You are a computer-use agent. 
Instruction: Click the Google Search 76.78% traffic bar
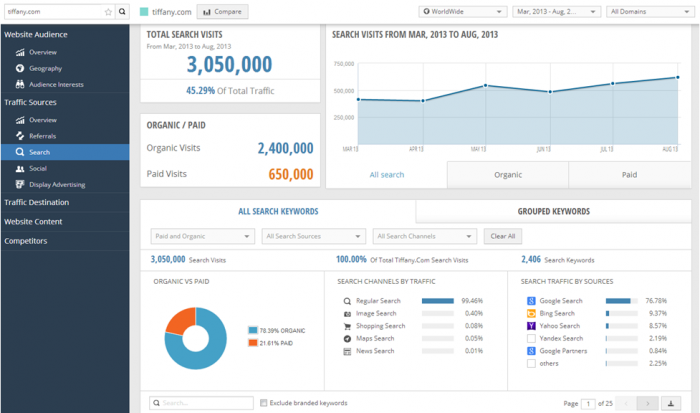[x=621, y=301]
